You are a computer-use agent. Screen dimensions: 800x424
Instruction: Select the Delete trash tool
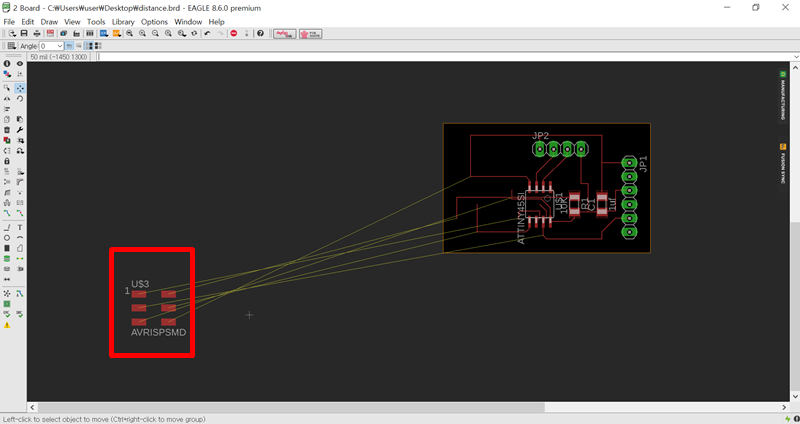tap(7, 130)
